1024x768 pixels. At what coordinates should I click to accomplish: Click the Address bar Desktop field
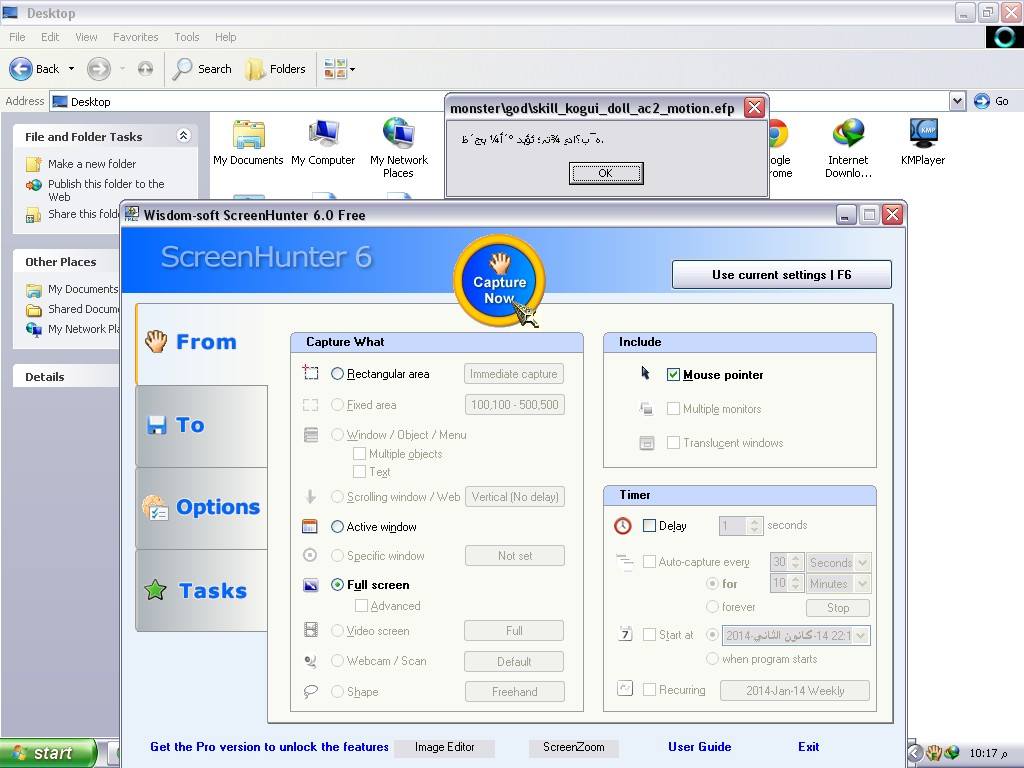pyautogui.click(x=500, y=101)
